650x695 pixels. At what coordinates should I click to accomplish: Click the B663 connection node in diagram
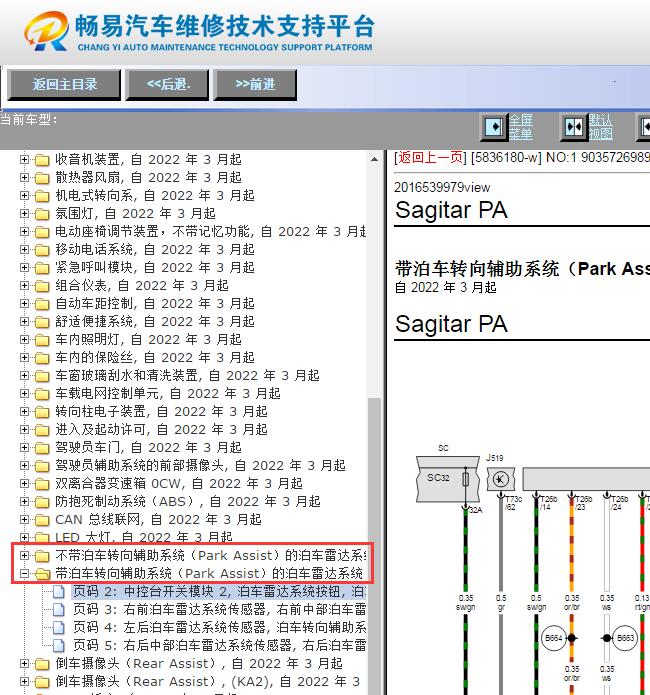point(625,638)
